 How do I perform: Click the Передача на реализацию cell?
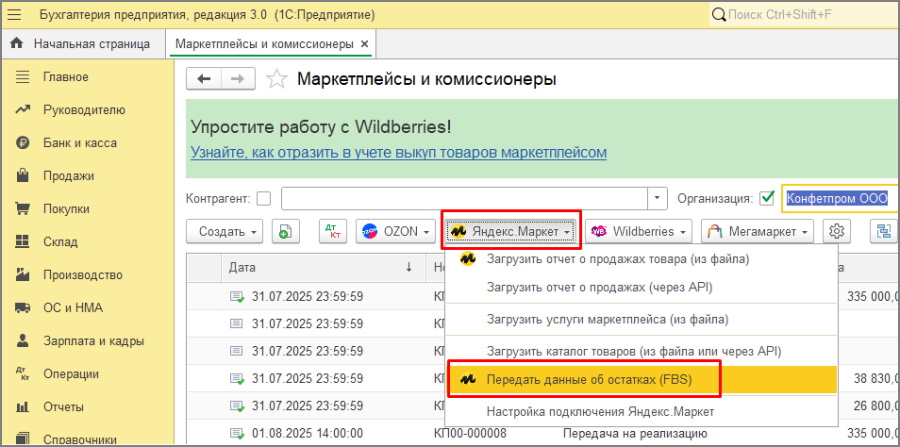point(635,433)
